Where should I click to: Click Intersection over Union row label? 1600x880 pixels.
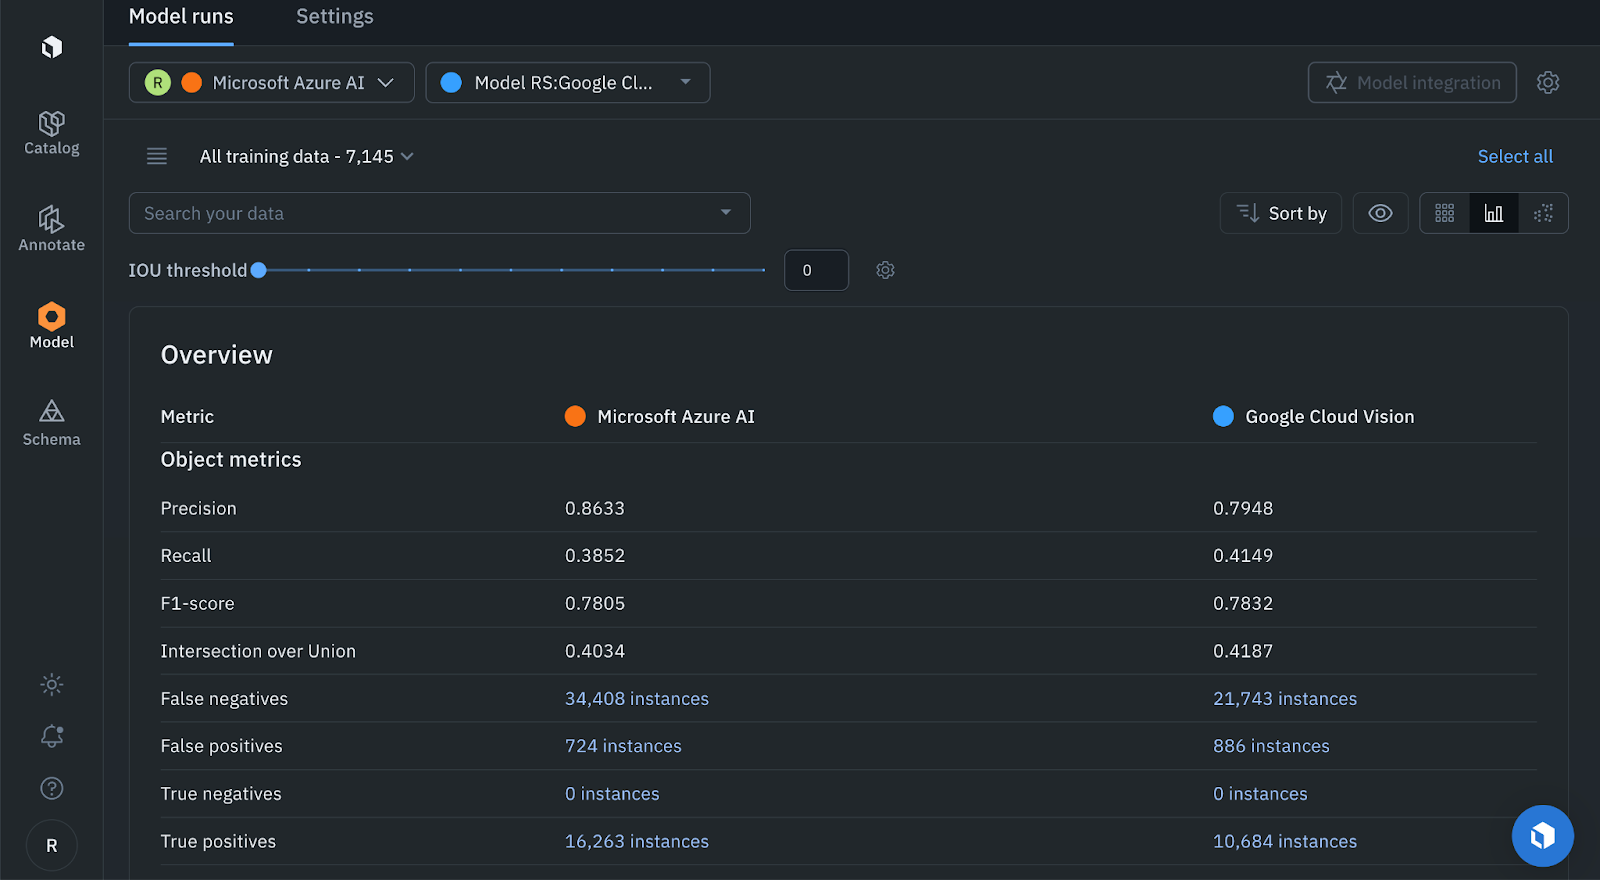point(258,651)
